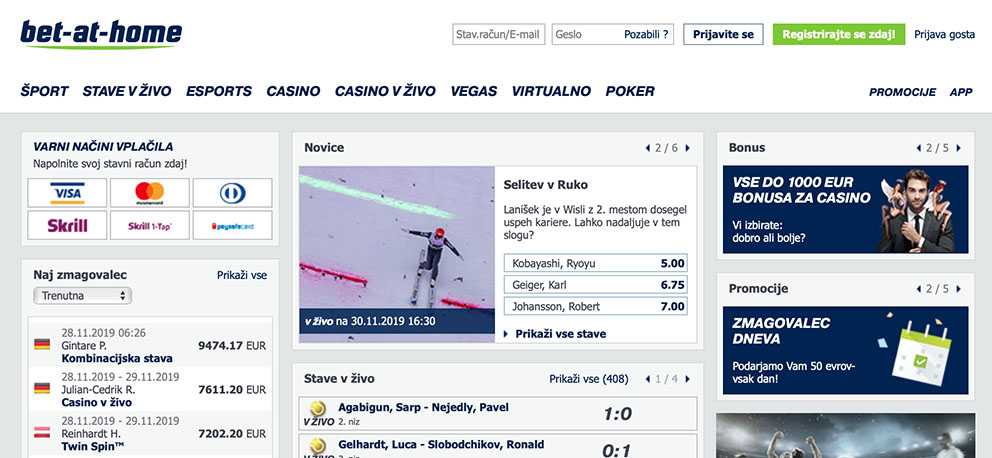Click tennis ball icon for Agabigun match
The image size is (992, 458).
318,408
